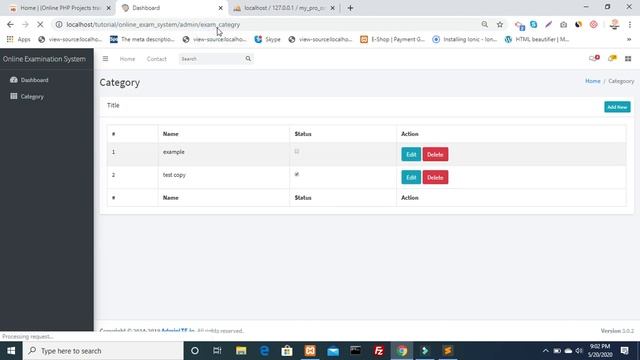Open a new browser tab
This screenshot has height=360, width=640.
(350, 8)
